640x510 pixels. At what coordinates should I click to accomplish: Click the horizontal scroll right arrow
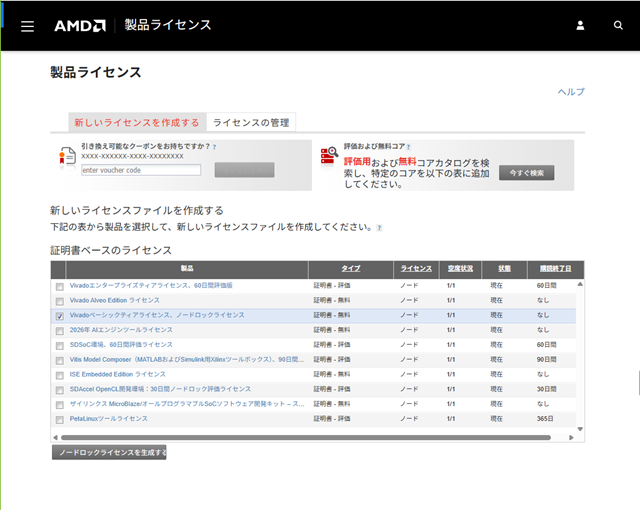[571, 437]
